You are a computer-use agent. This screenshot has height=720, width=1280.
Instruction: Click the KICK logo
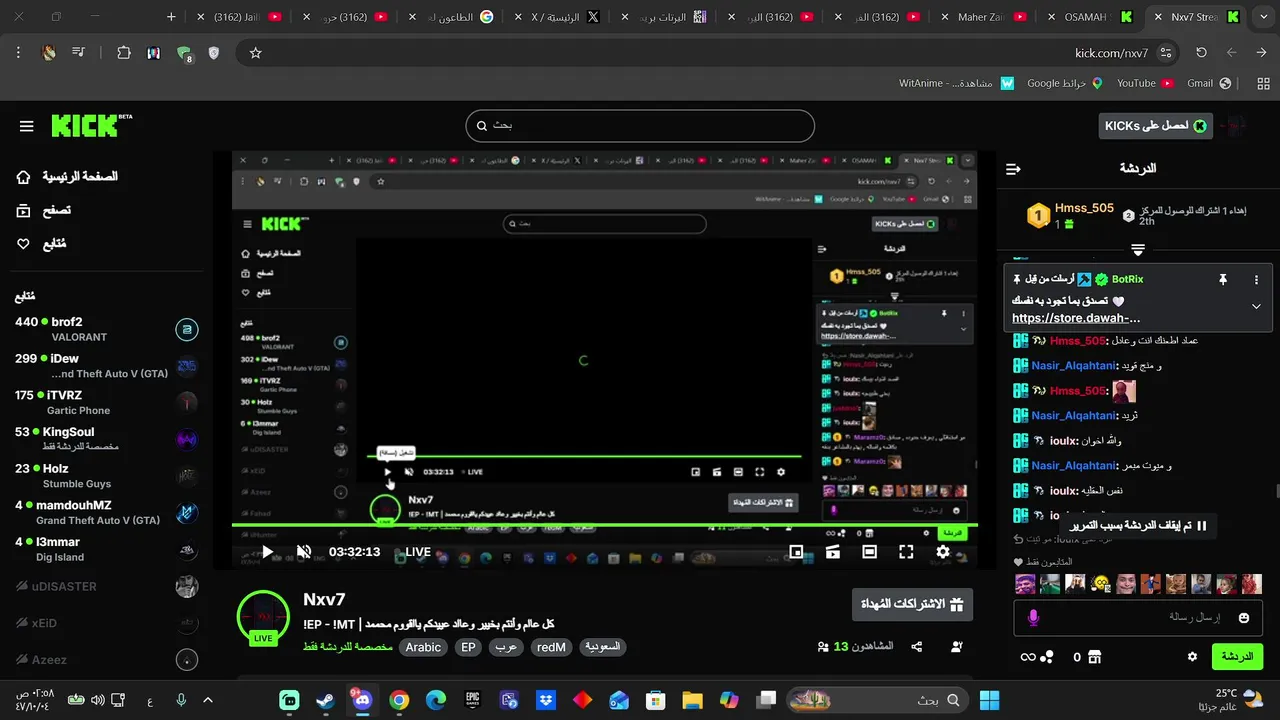click(91, 125)
